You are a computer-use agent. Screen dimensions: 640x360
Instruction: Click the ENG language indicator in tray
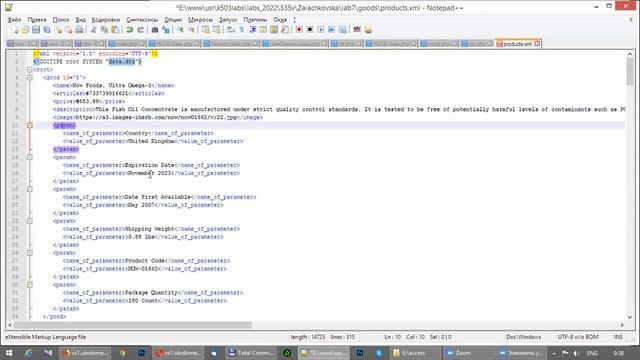tap(592, 353)
